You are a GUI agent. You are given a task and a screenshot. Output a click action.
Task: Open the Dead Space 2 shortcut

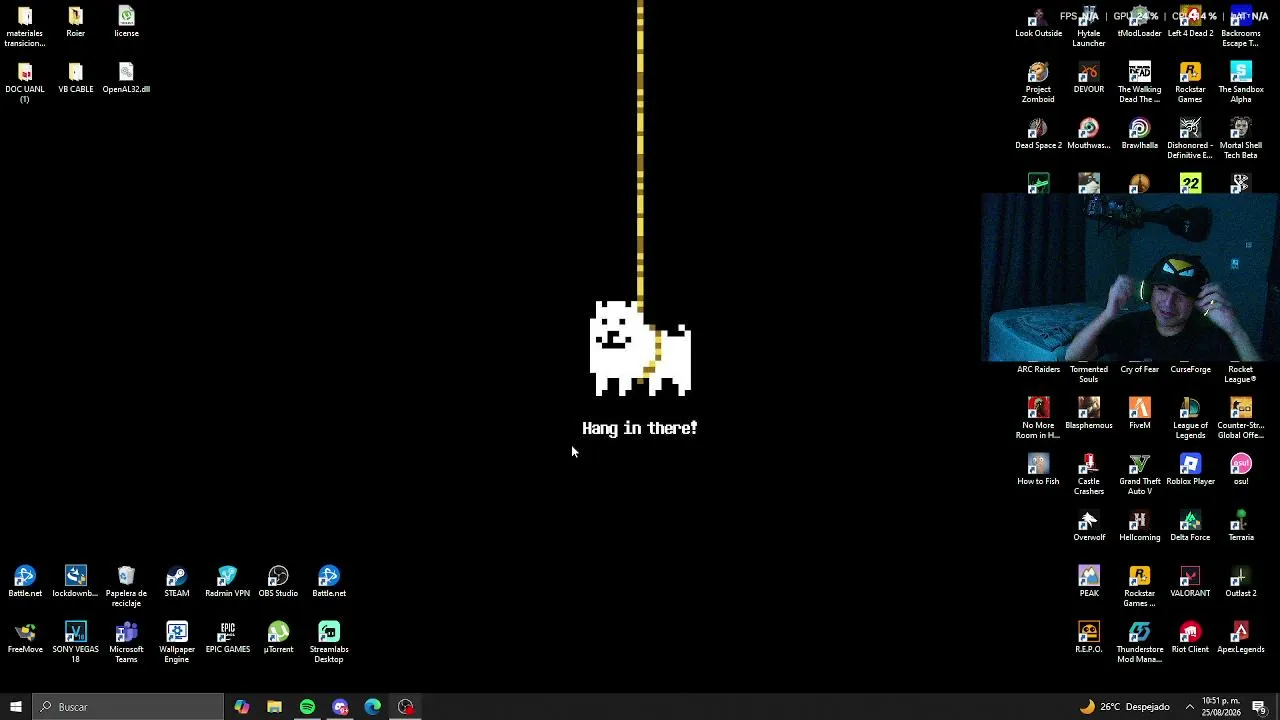click(1038, 133)
